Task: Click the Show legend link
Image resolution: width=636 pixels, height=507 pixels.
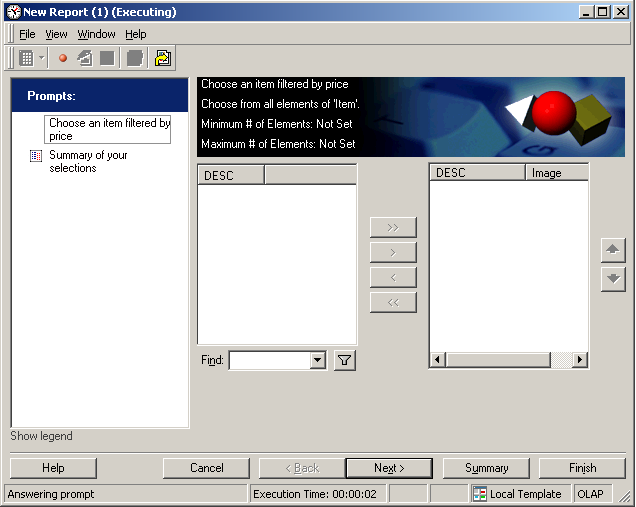Action: 41,436
